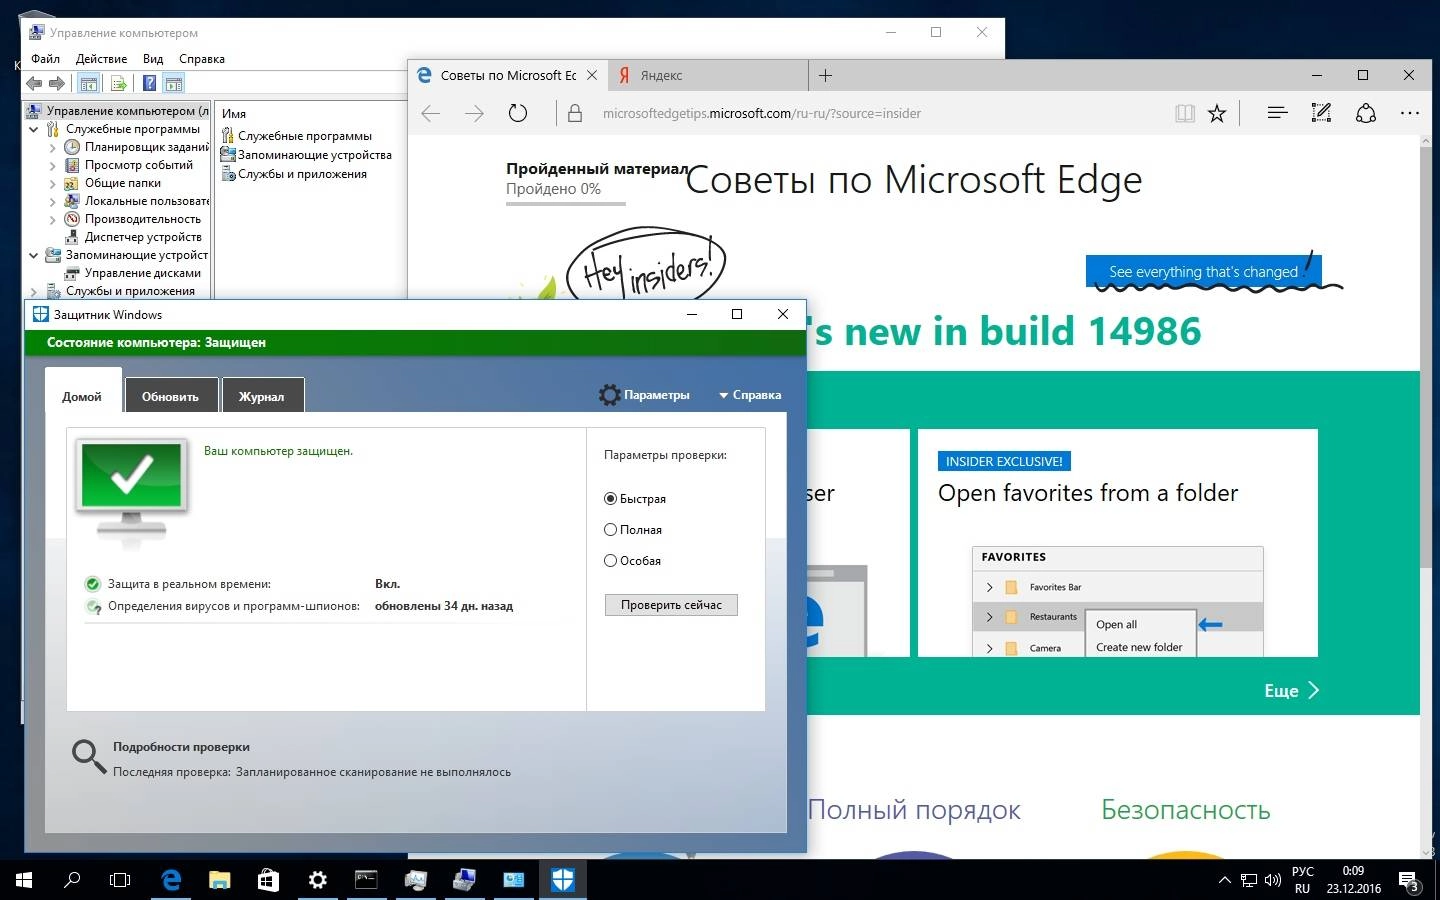
Task: Click Open favorites from a folder thumbnail
Action: point(1117,601)
